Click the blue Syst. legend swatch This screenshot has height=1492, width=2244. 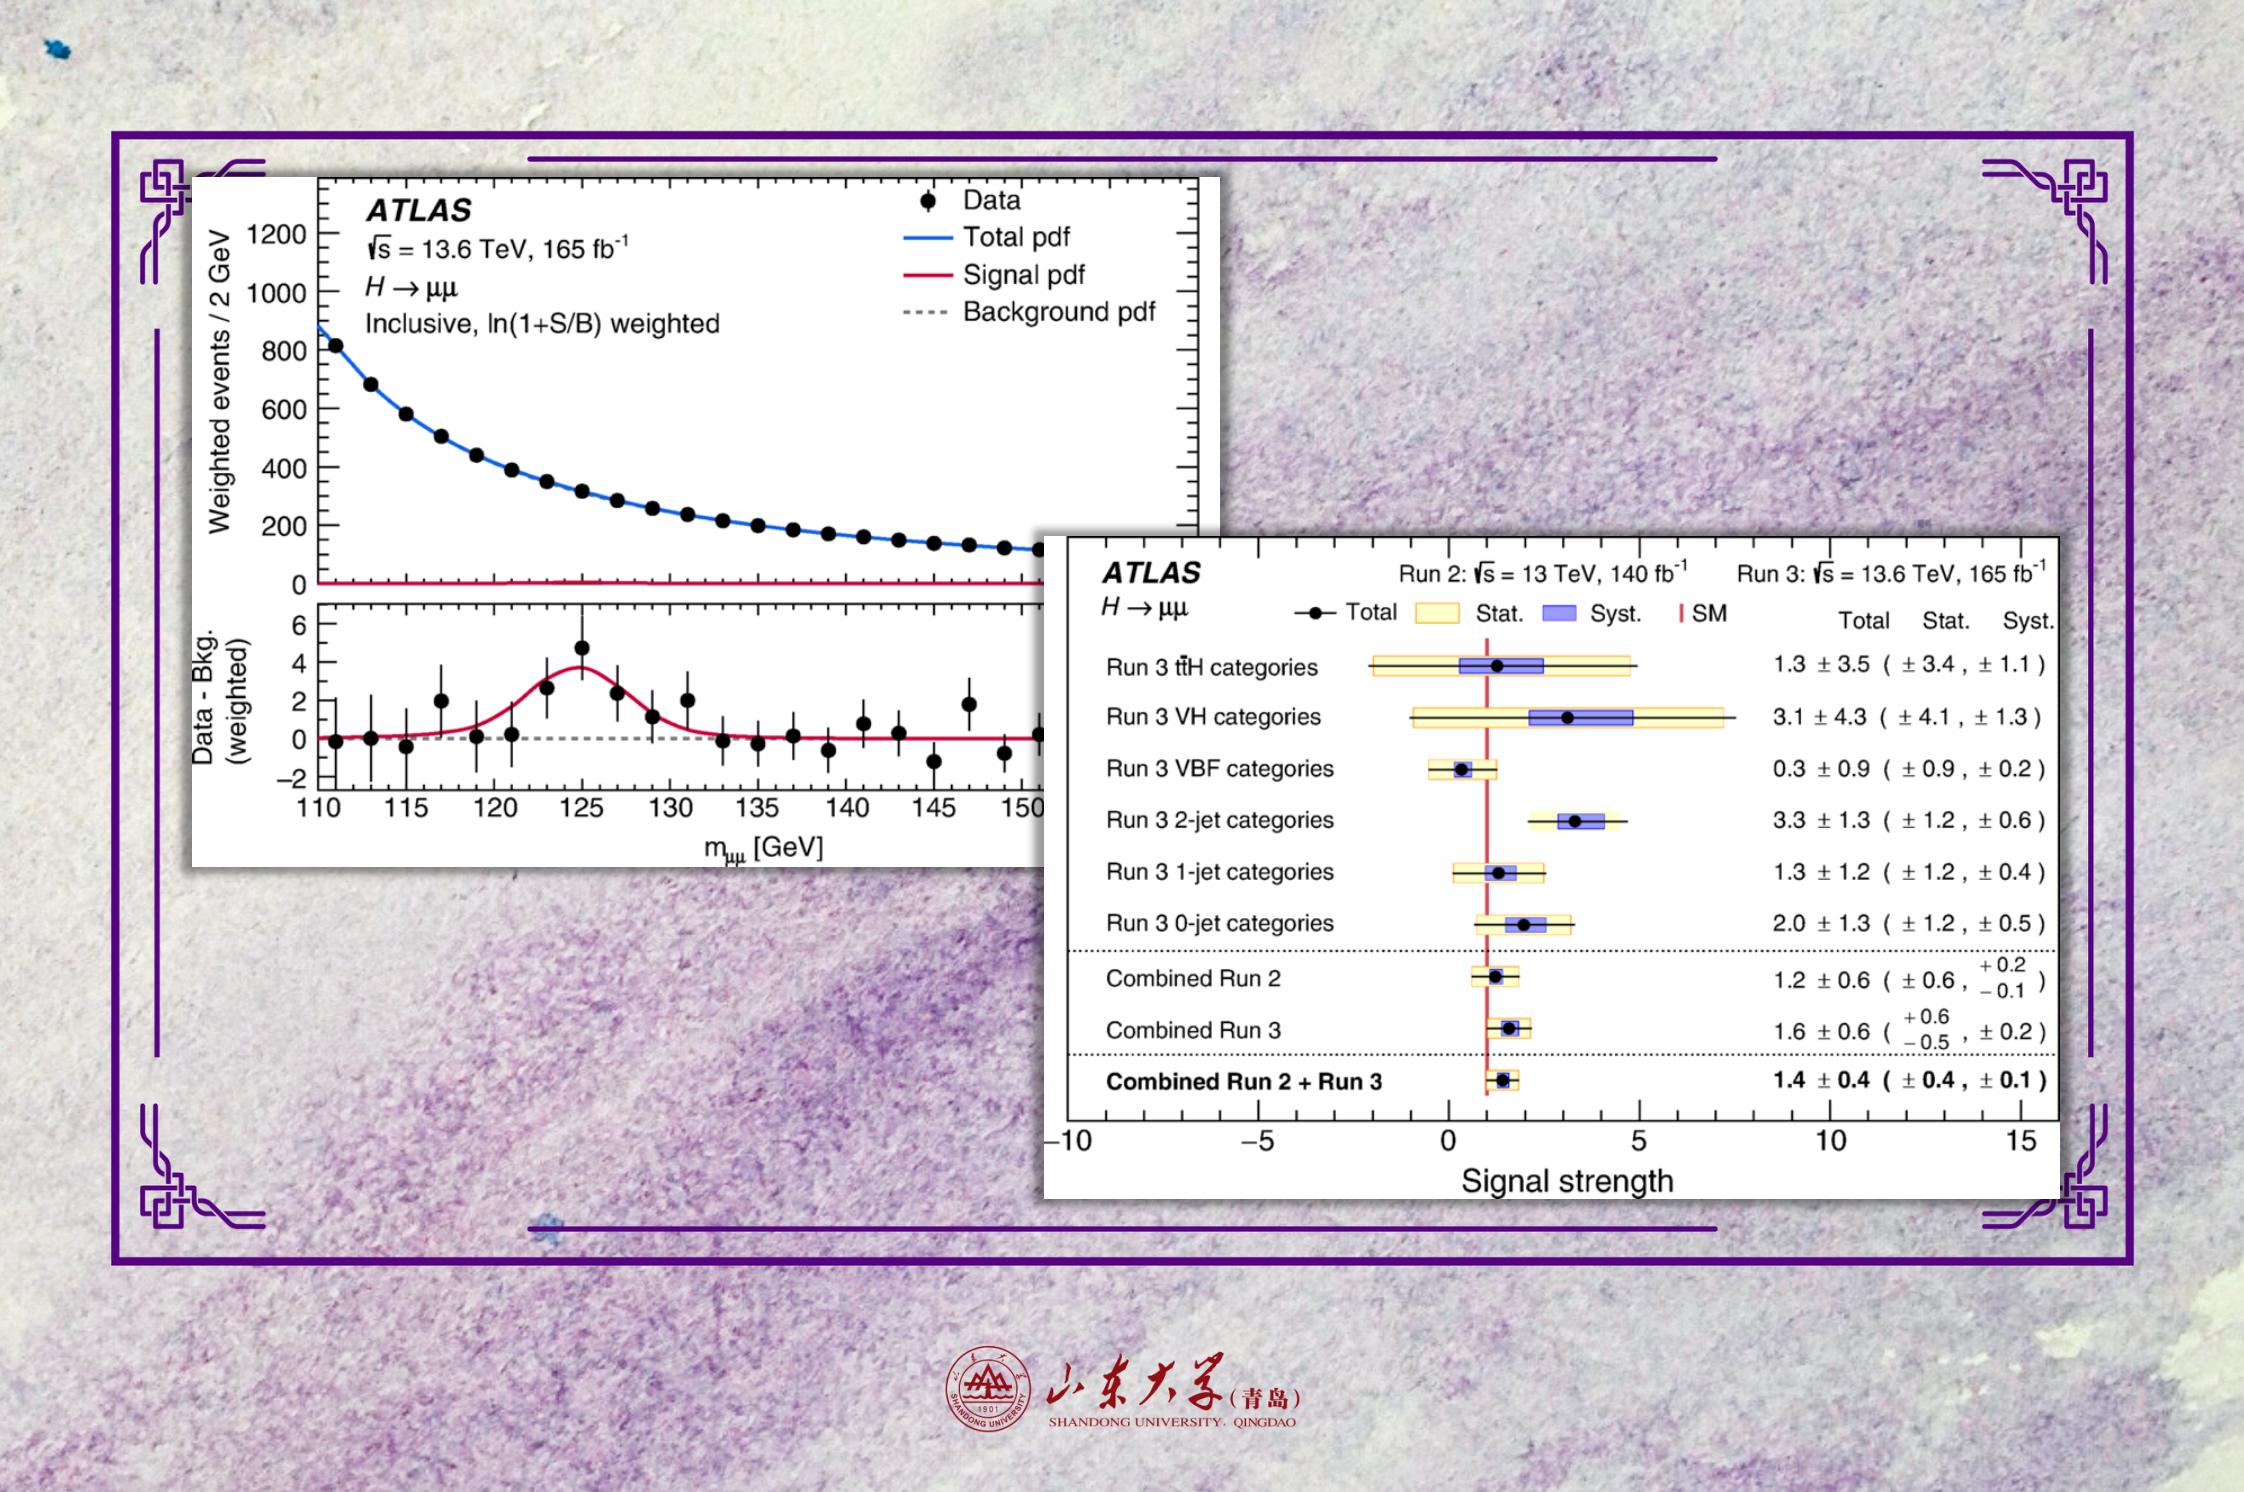tap(1559, 614)
